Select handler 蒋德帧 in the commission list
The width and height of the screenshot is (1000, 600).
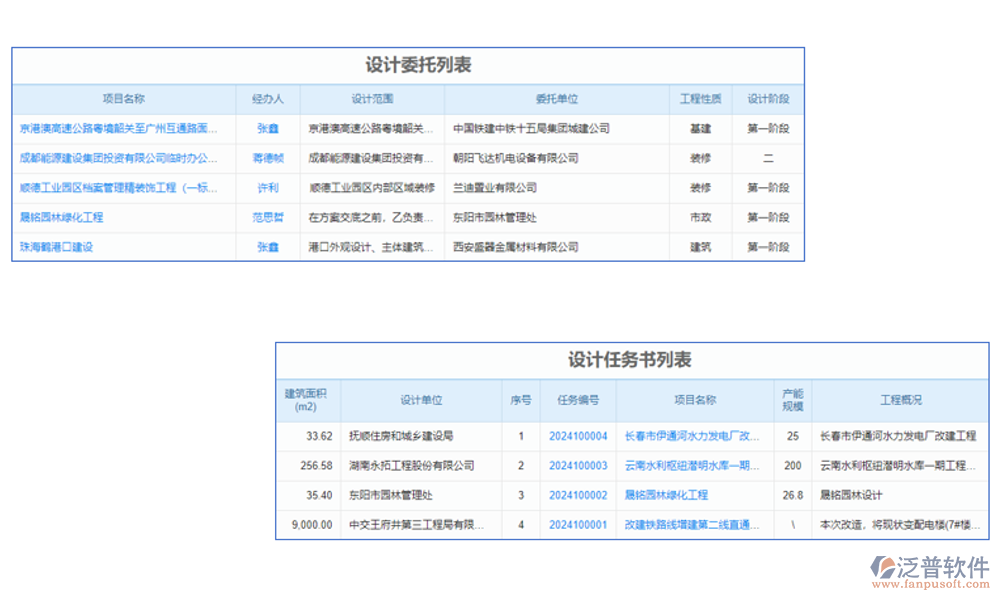pyautogui.click(x=268, y=158)
